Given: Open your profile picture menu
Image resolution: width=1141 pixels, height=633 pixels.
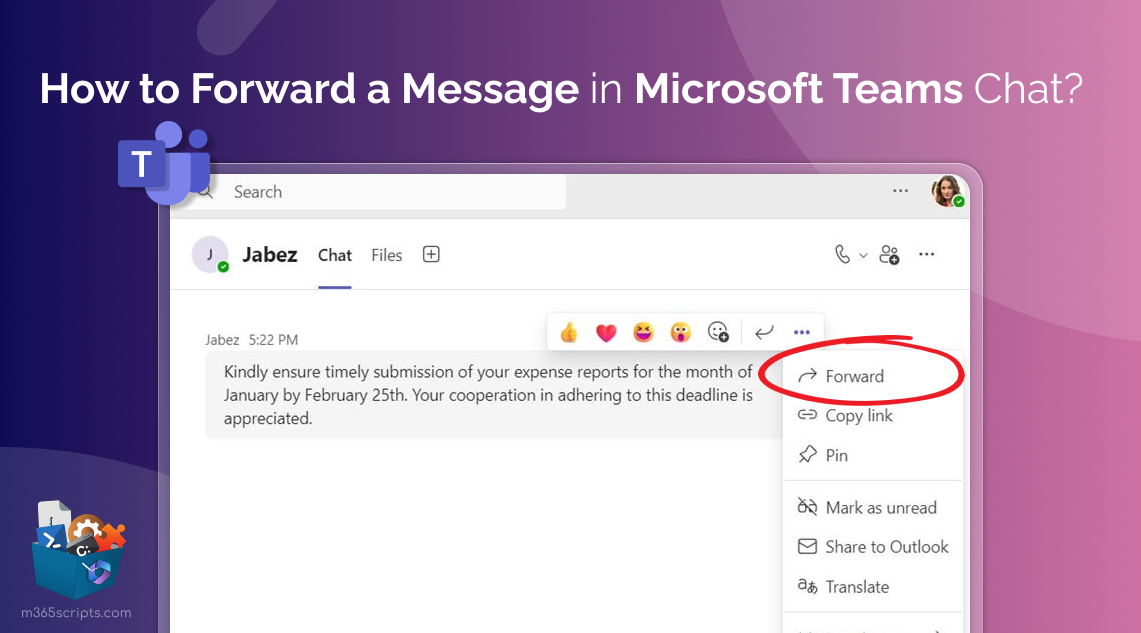Looking at the screenshot, I should click(947, 191).
